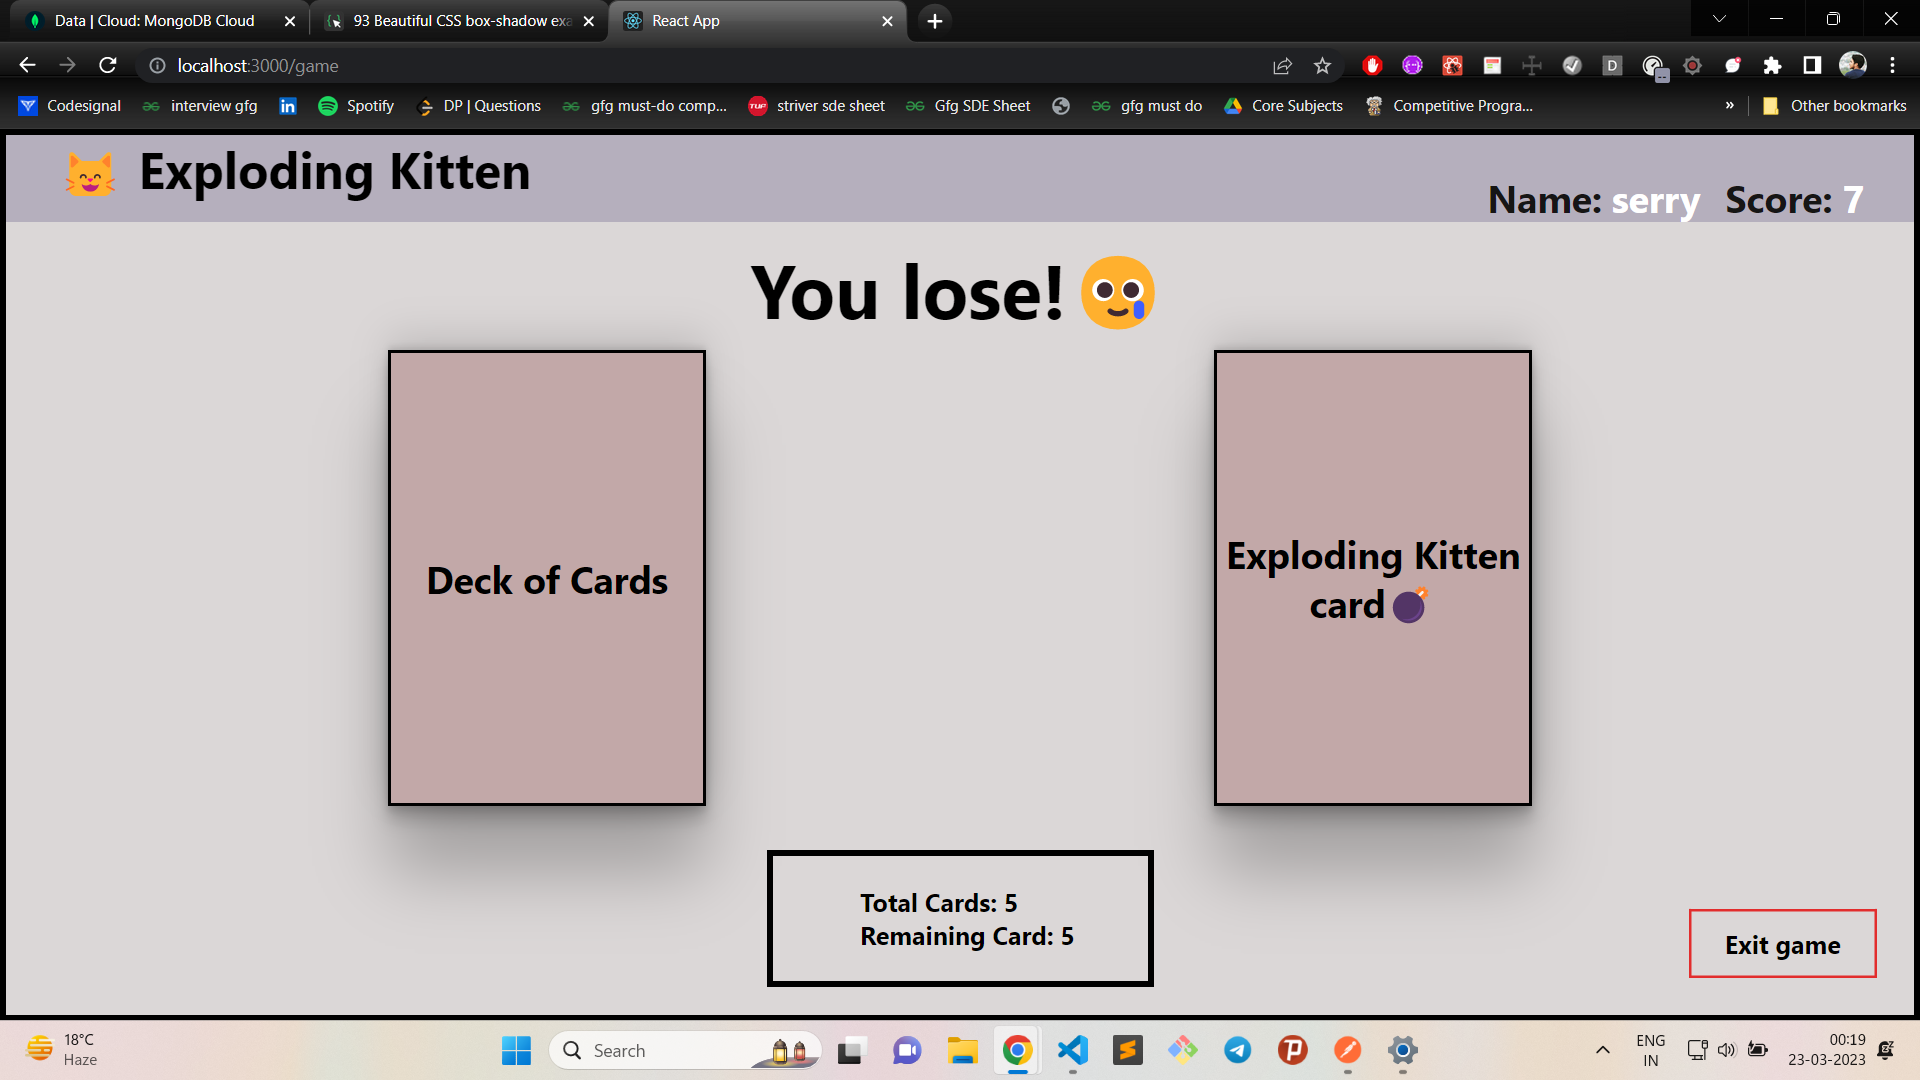The height and width of the screenshot is (1080, 1920).
Task: Reload the page with refresh icon
Action: 108,65
